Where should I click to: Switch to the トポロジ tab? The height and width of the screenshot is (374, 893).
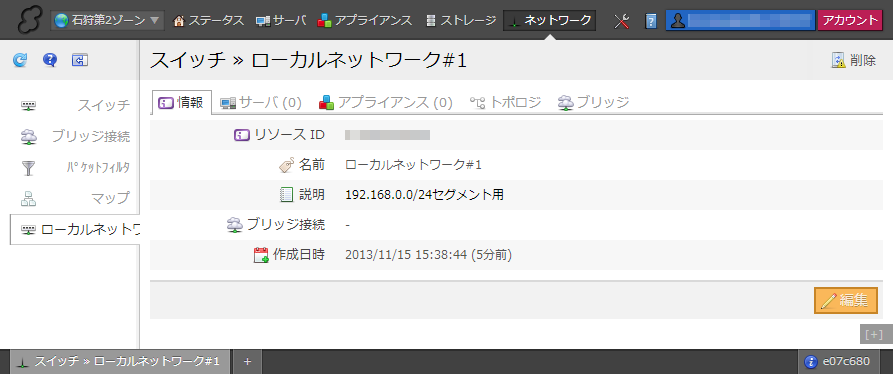click(505, 102)
